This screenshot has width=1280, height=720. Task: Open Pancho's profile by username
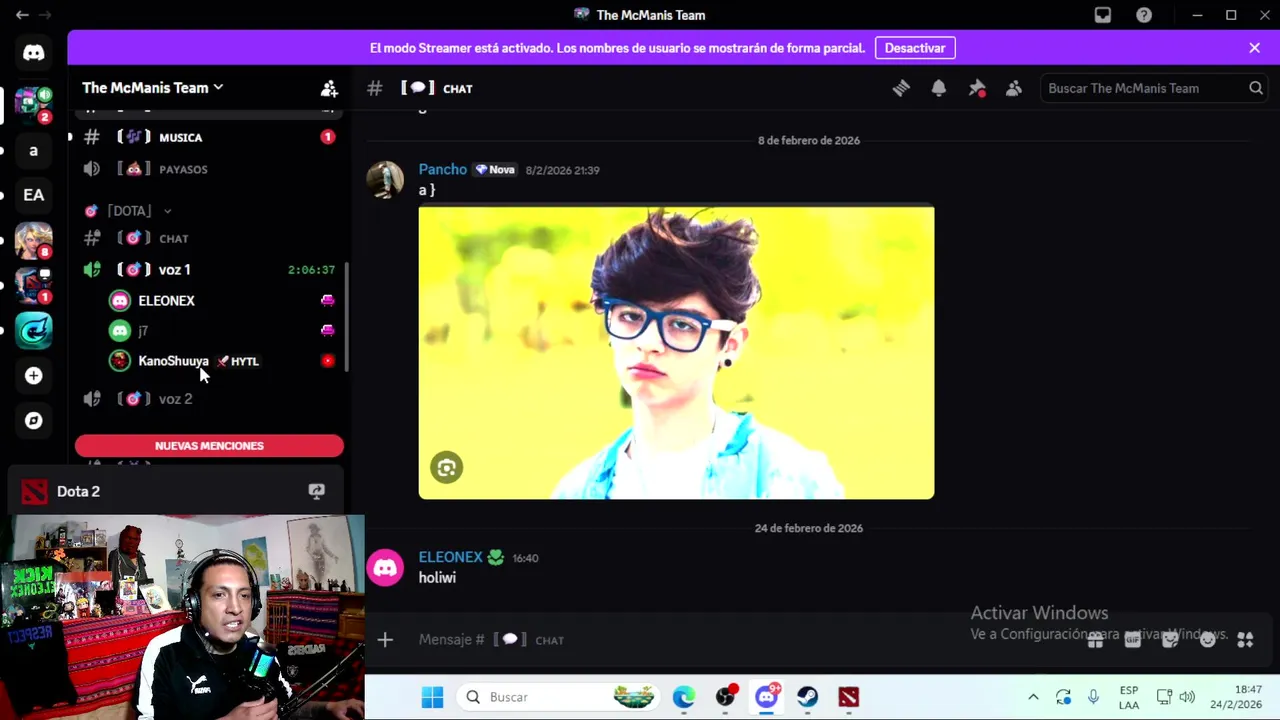(442, 170)
